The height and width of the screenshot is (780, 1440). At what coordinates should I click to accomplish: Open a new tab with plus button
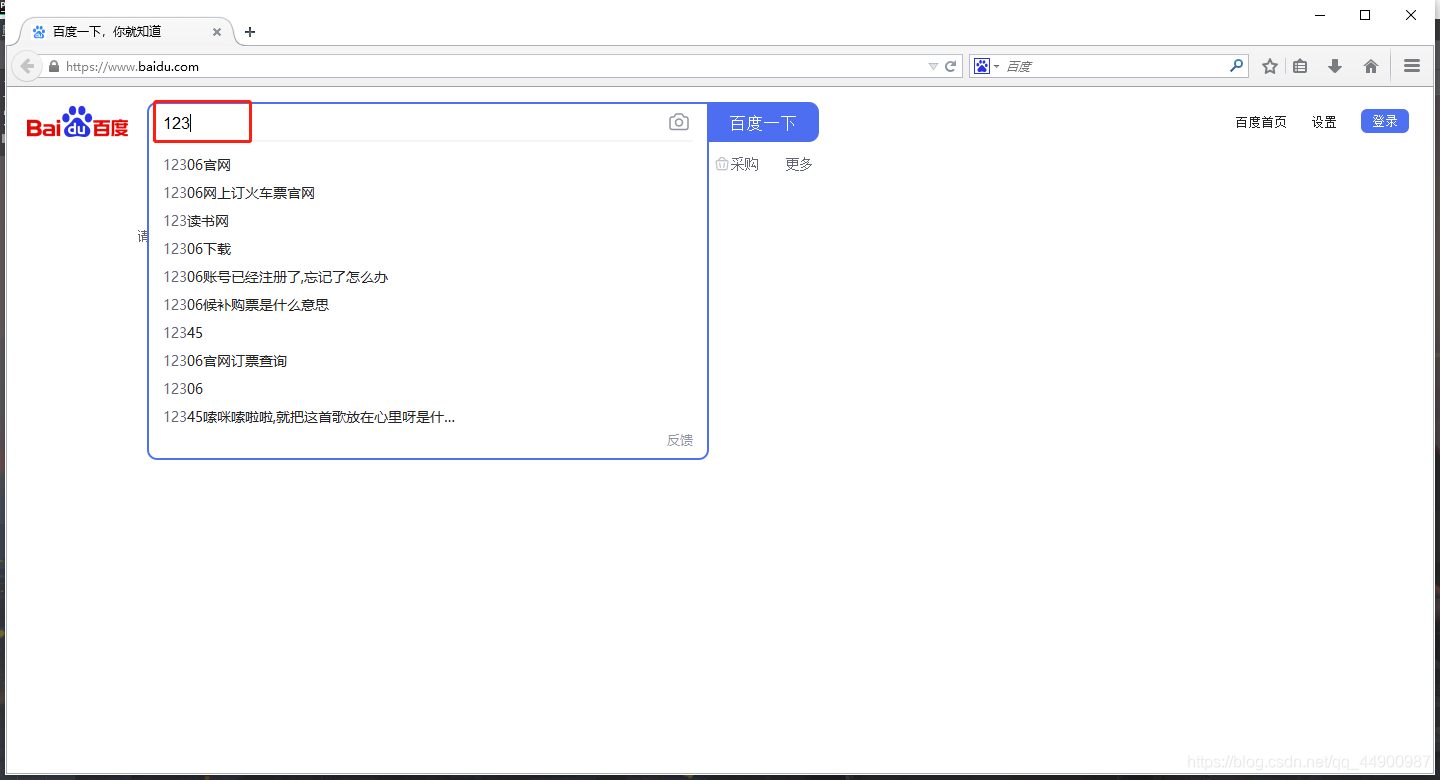pos(250,32)
